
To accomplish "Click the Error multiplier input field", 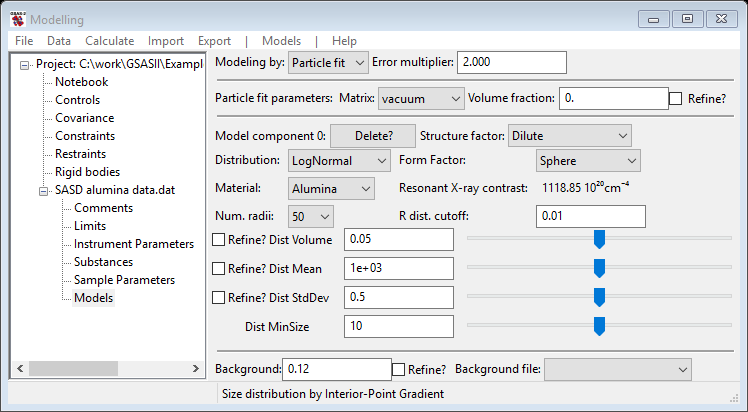I will [x=512, y=62].
